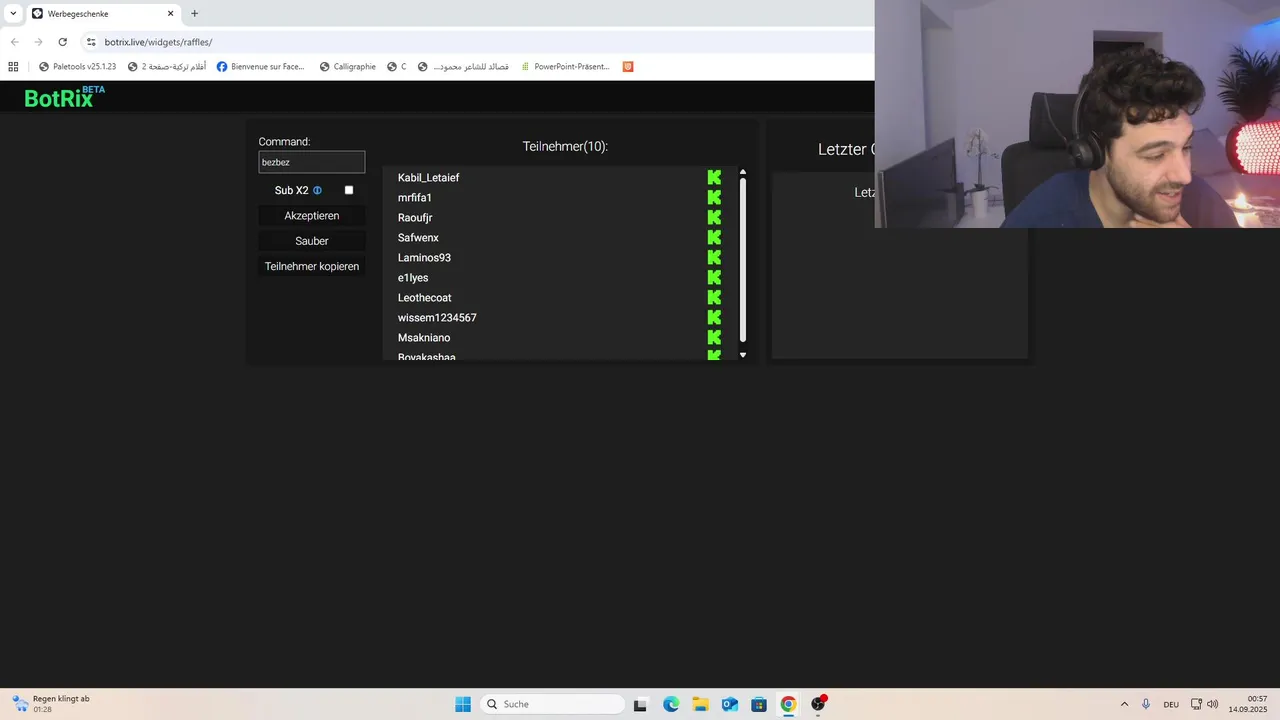Image resolution: width=1280 pixels, height=720 pixels.
Task: Click Teilnehmer kopieren button
Action: point(312,266)
